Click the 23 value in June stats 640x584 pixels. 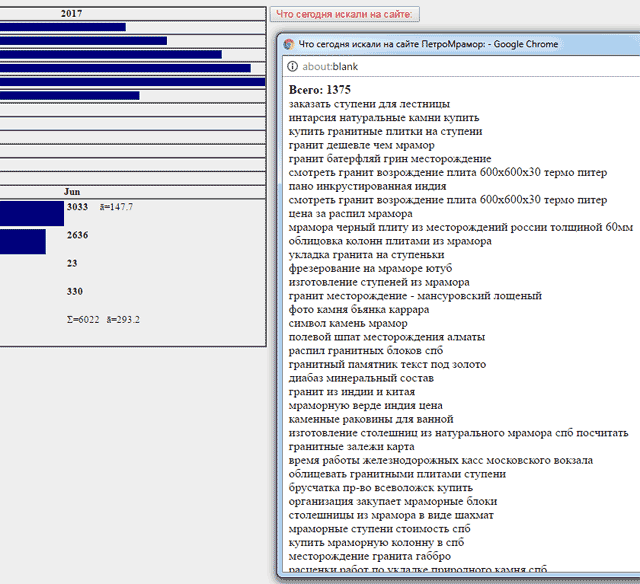point(72,263)
